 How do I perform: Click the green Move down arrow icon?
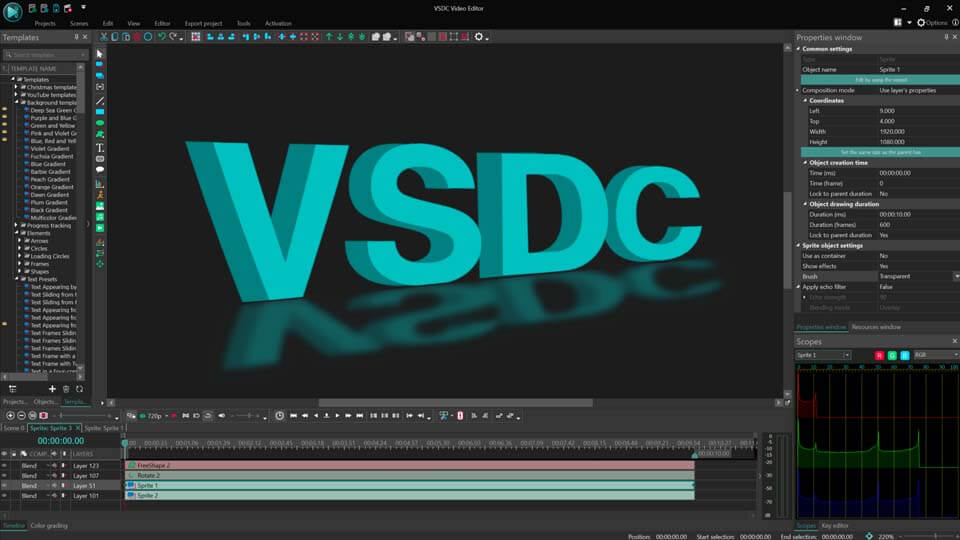340,37
